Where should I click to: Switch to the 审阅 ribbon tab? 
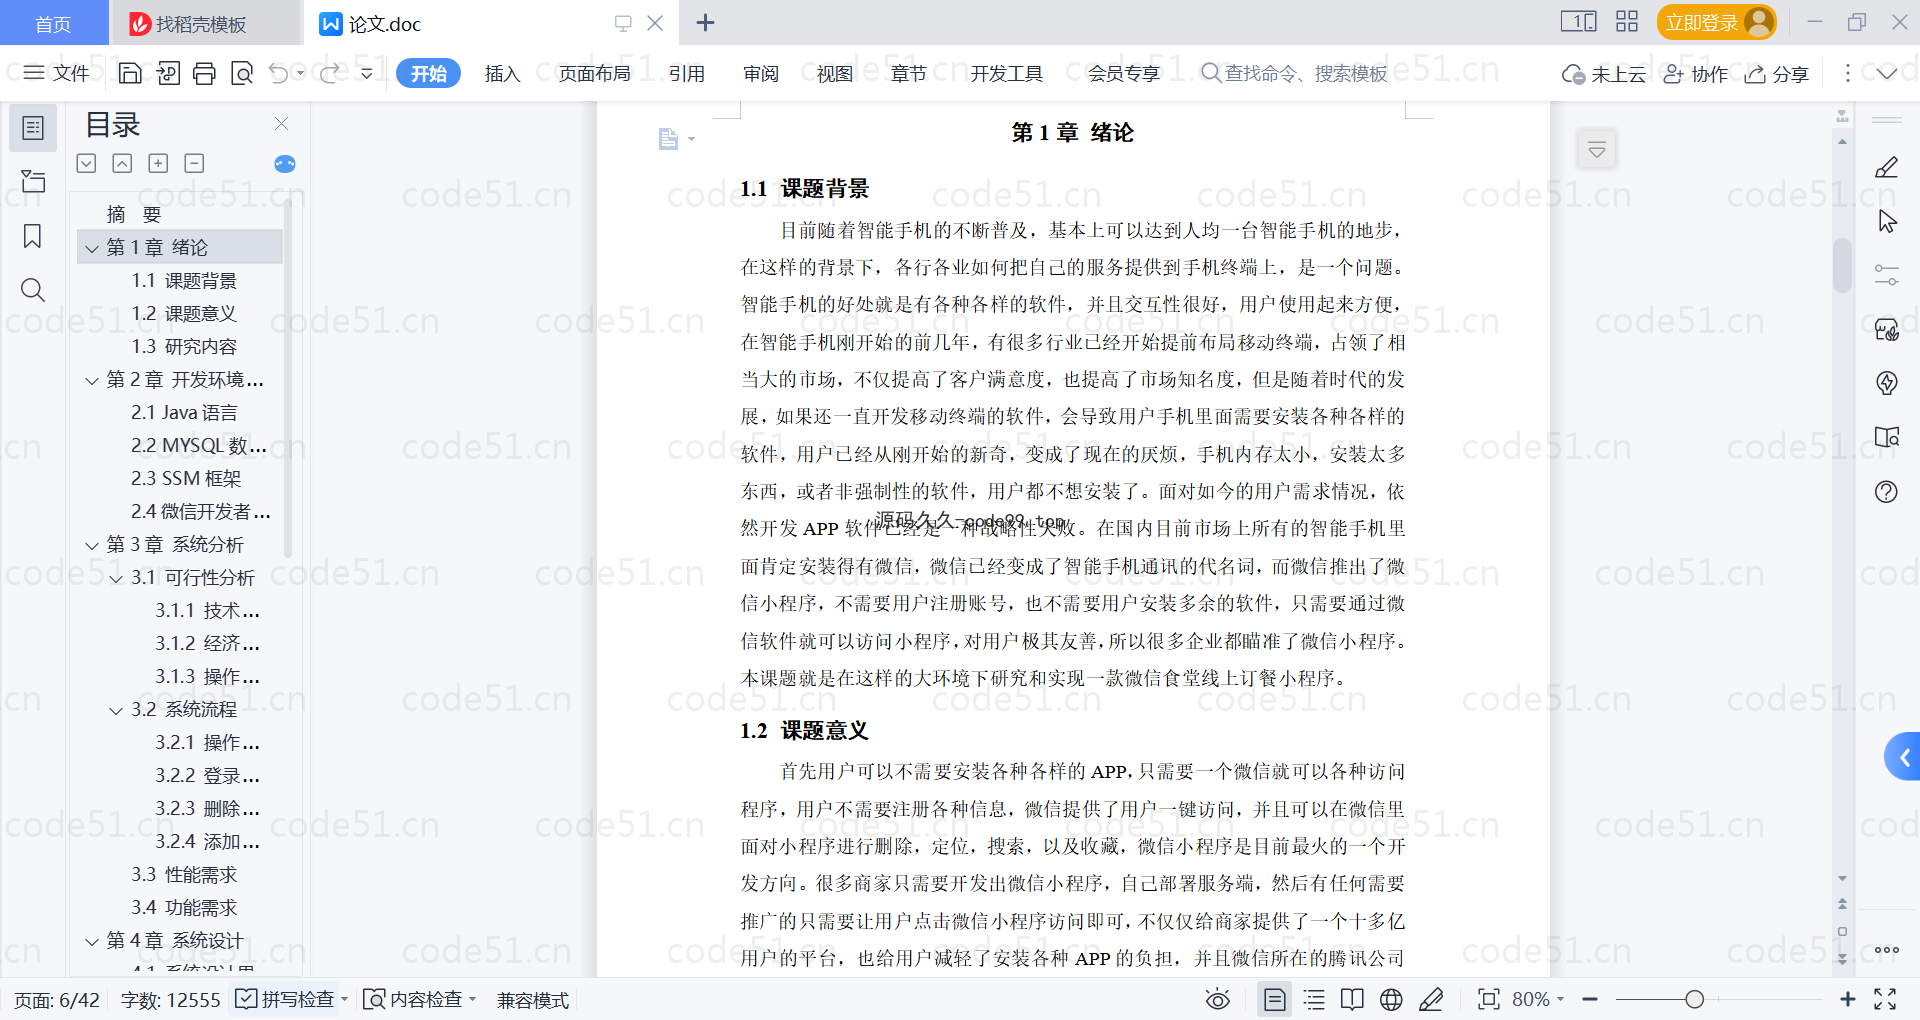[760, 73]
